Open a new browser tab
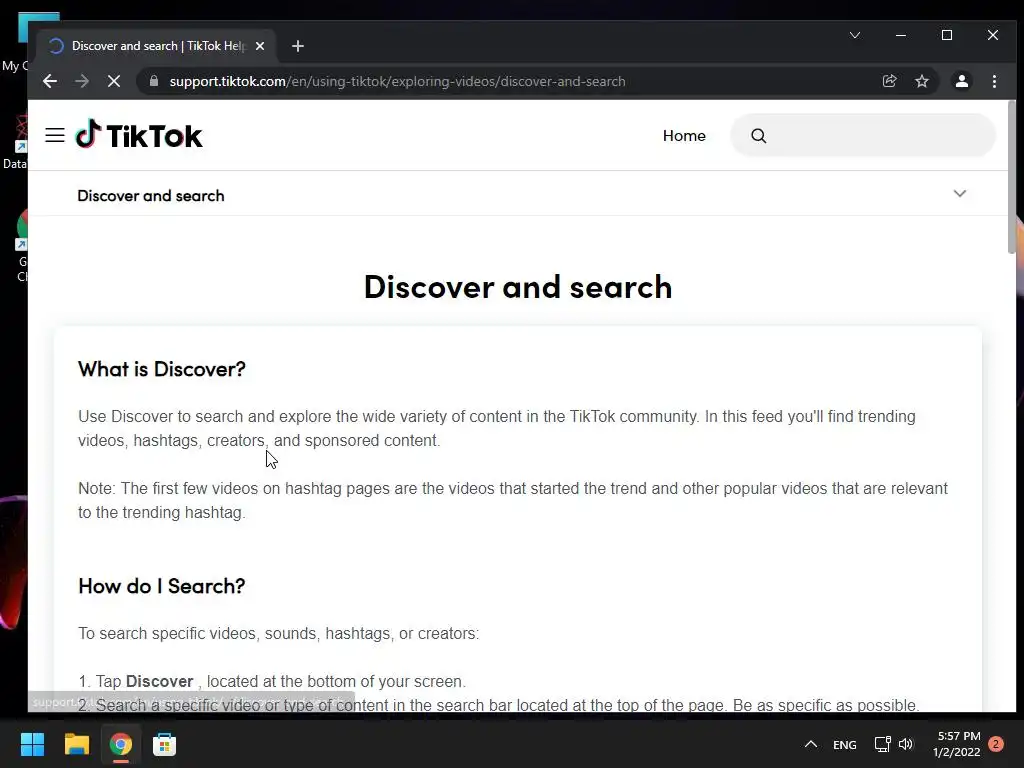1024x768 pixels. (298, 46)
